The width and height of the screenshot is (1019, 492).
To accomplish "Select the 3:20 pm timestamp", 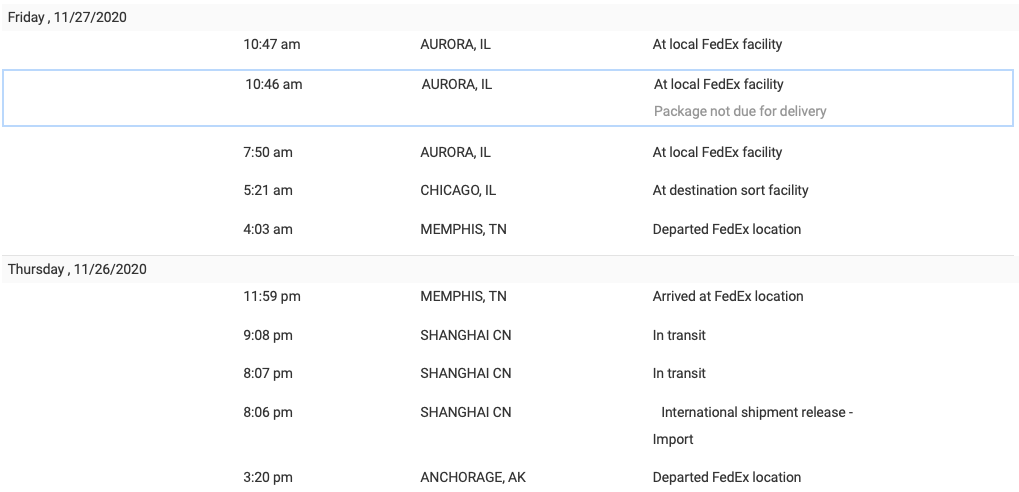I will coord(268,477).
